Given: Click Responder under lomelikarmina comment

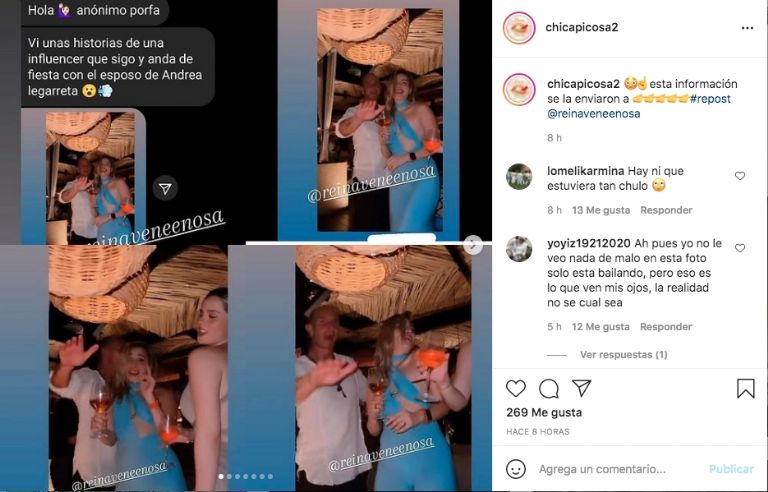Looking at the screenshot, I should click(x=666, y=210).
